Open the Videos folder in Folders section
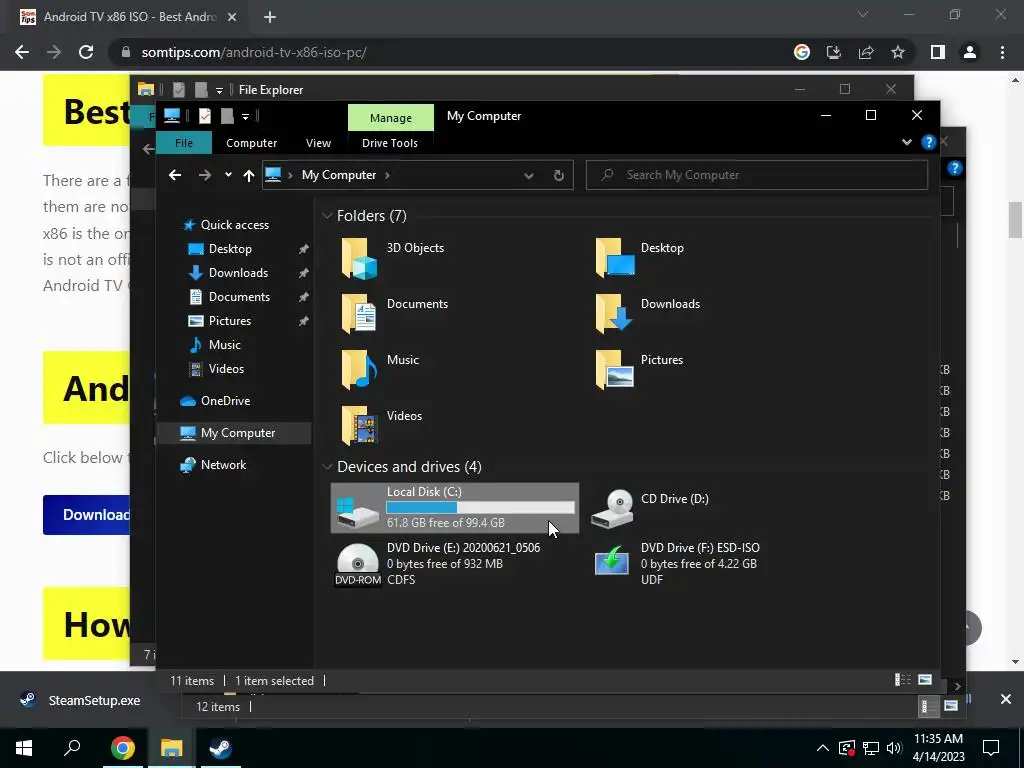 click(x=359, y=426)
